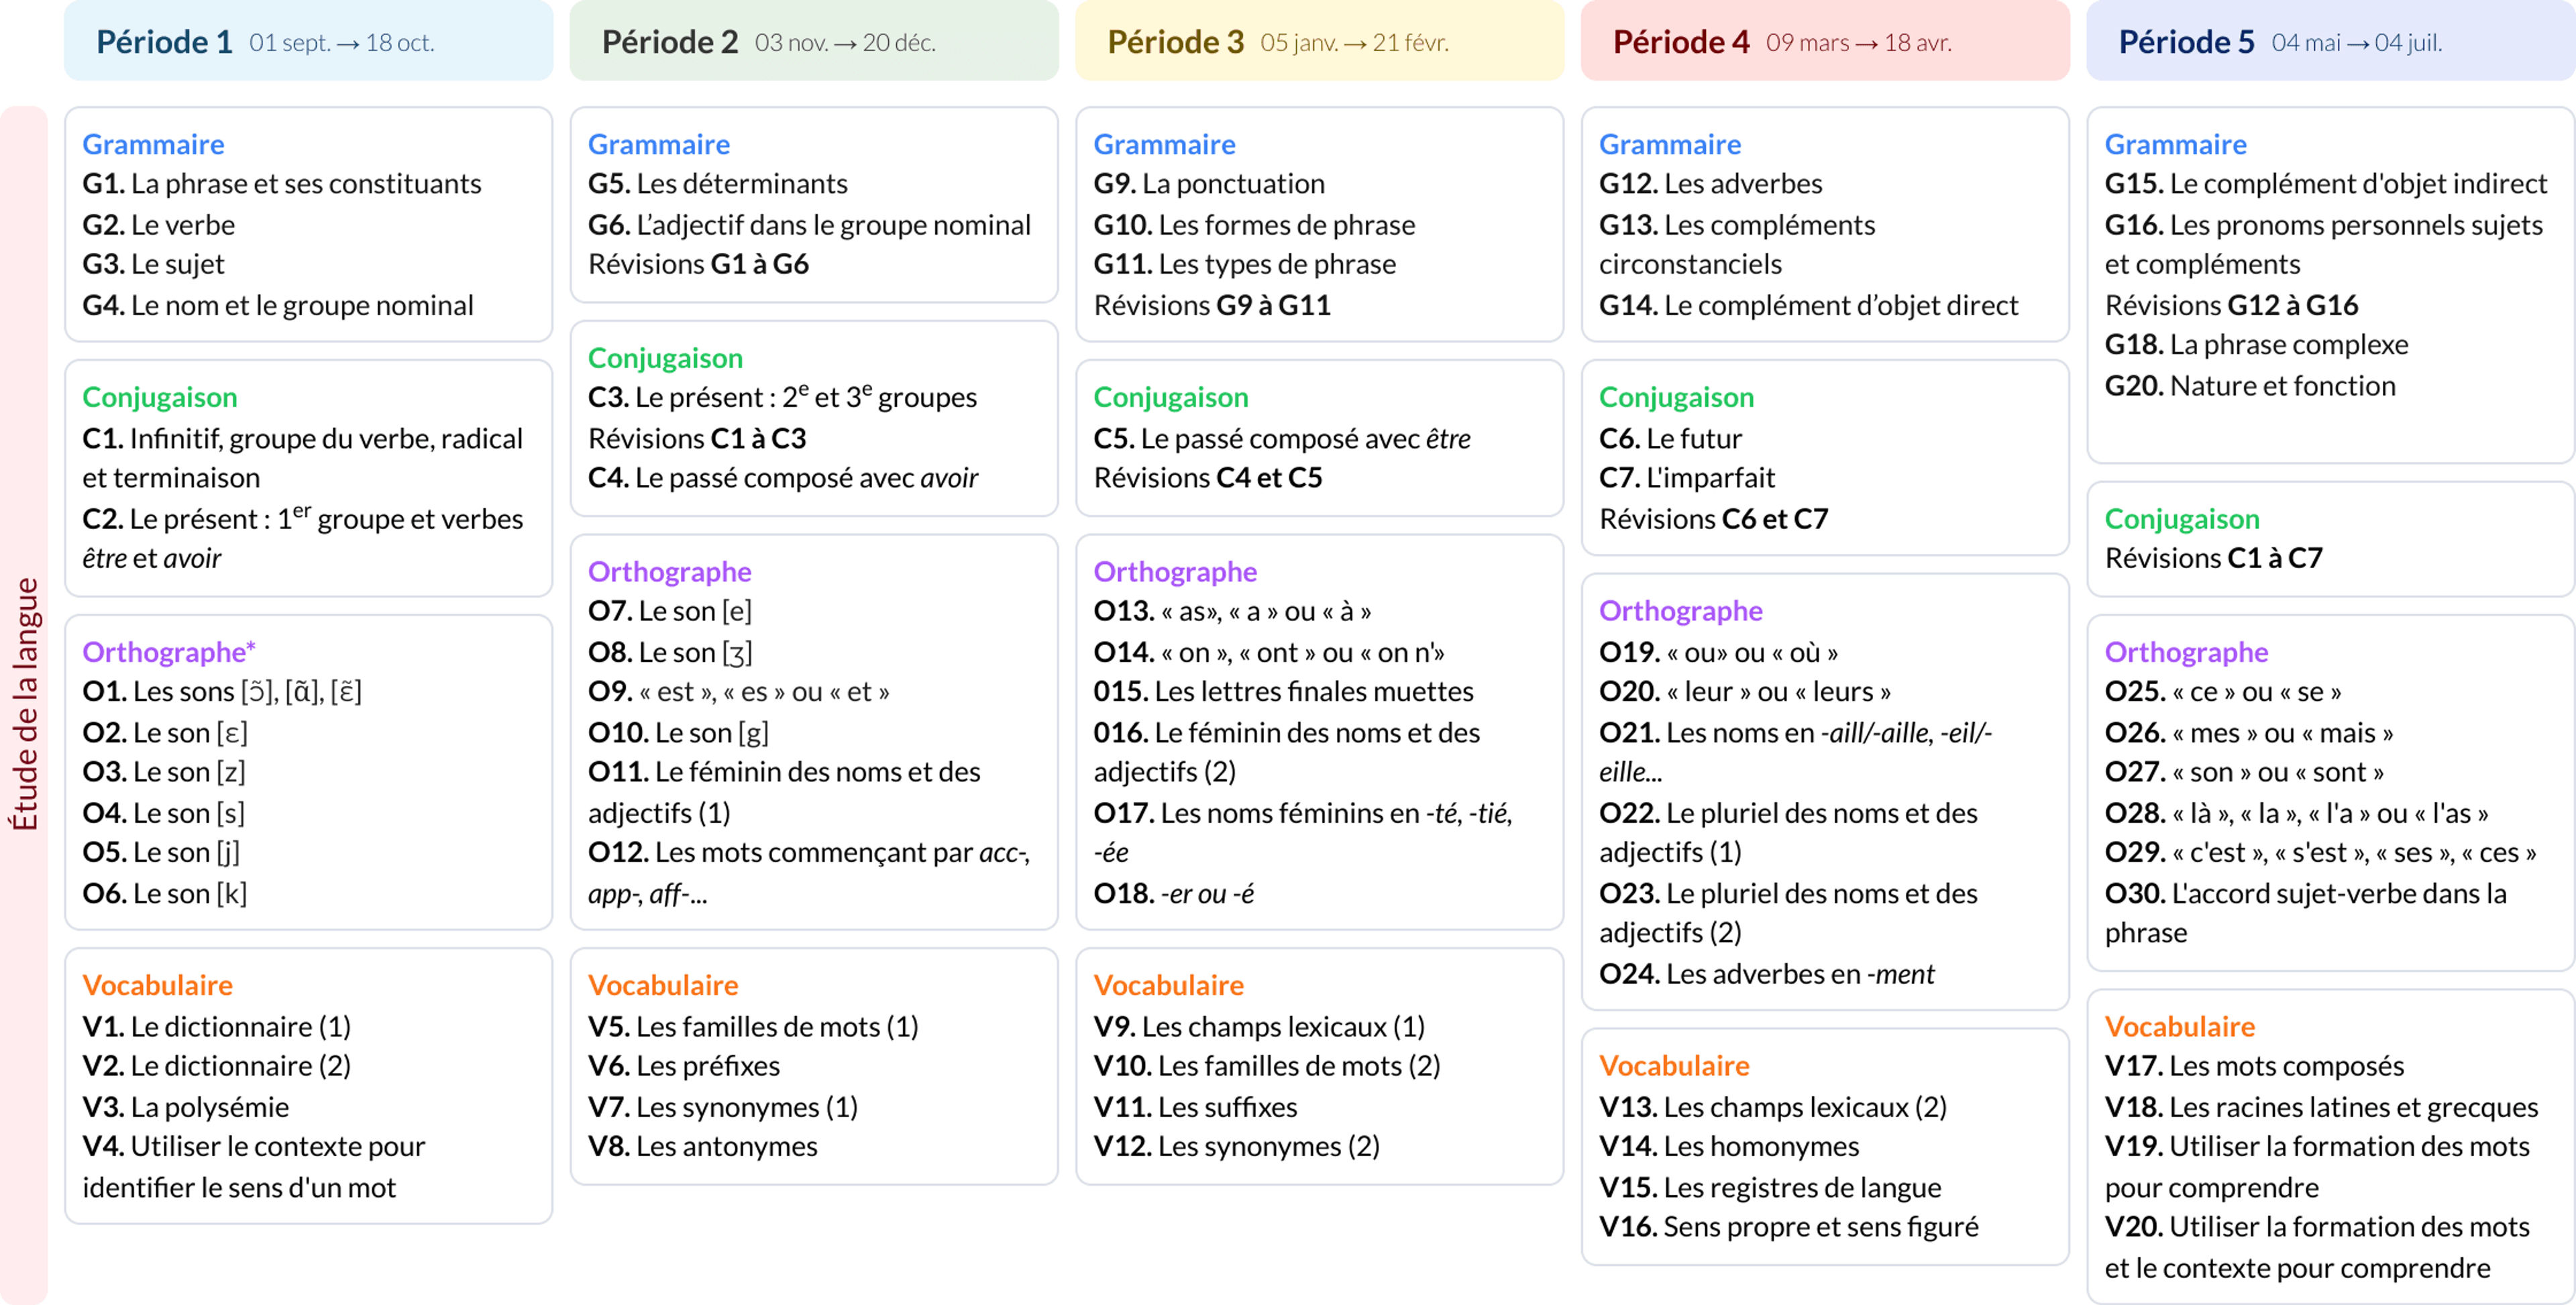The width and height of the screenshot is (2576, 1305).
Task: Select G10. Les formes de phrase
Action: (x=1254, y=225)
